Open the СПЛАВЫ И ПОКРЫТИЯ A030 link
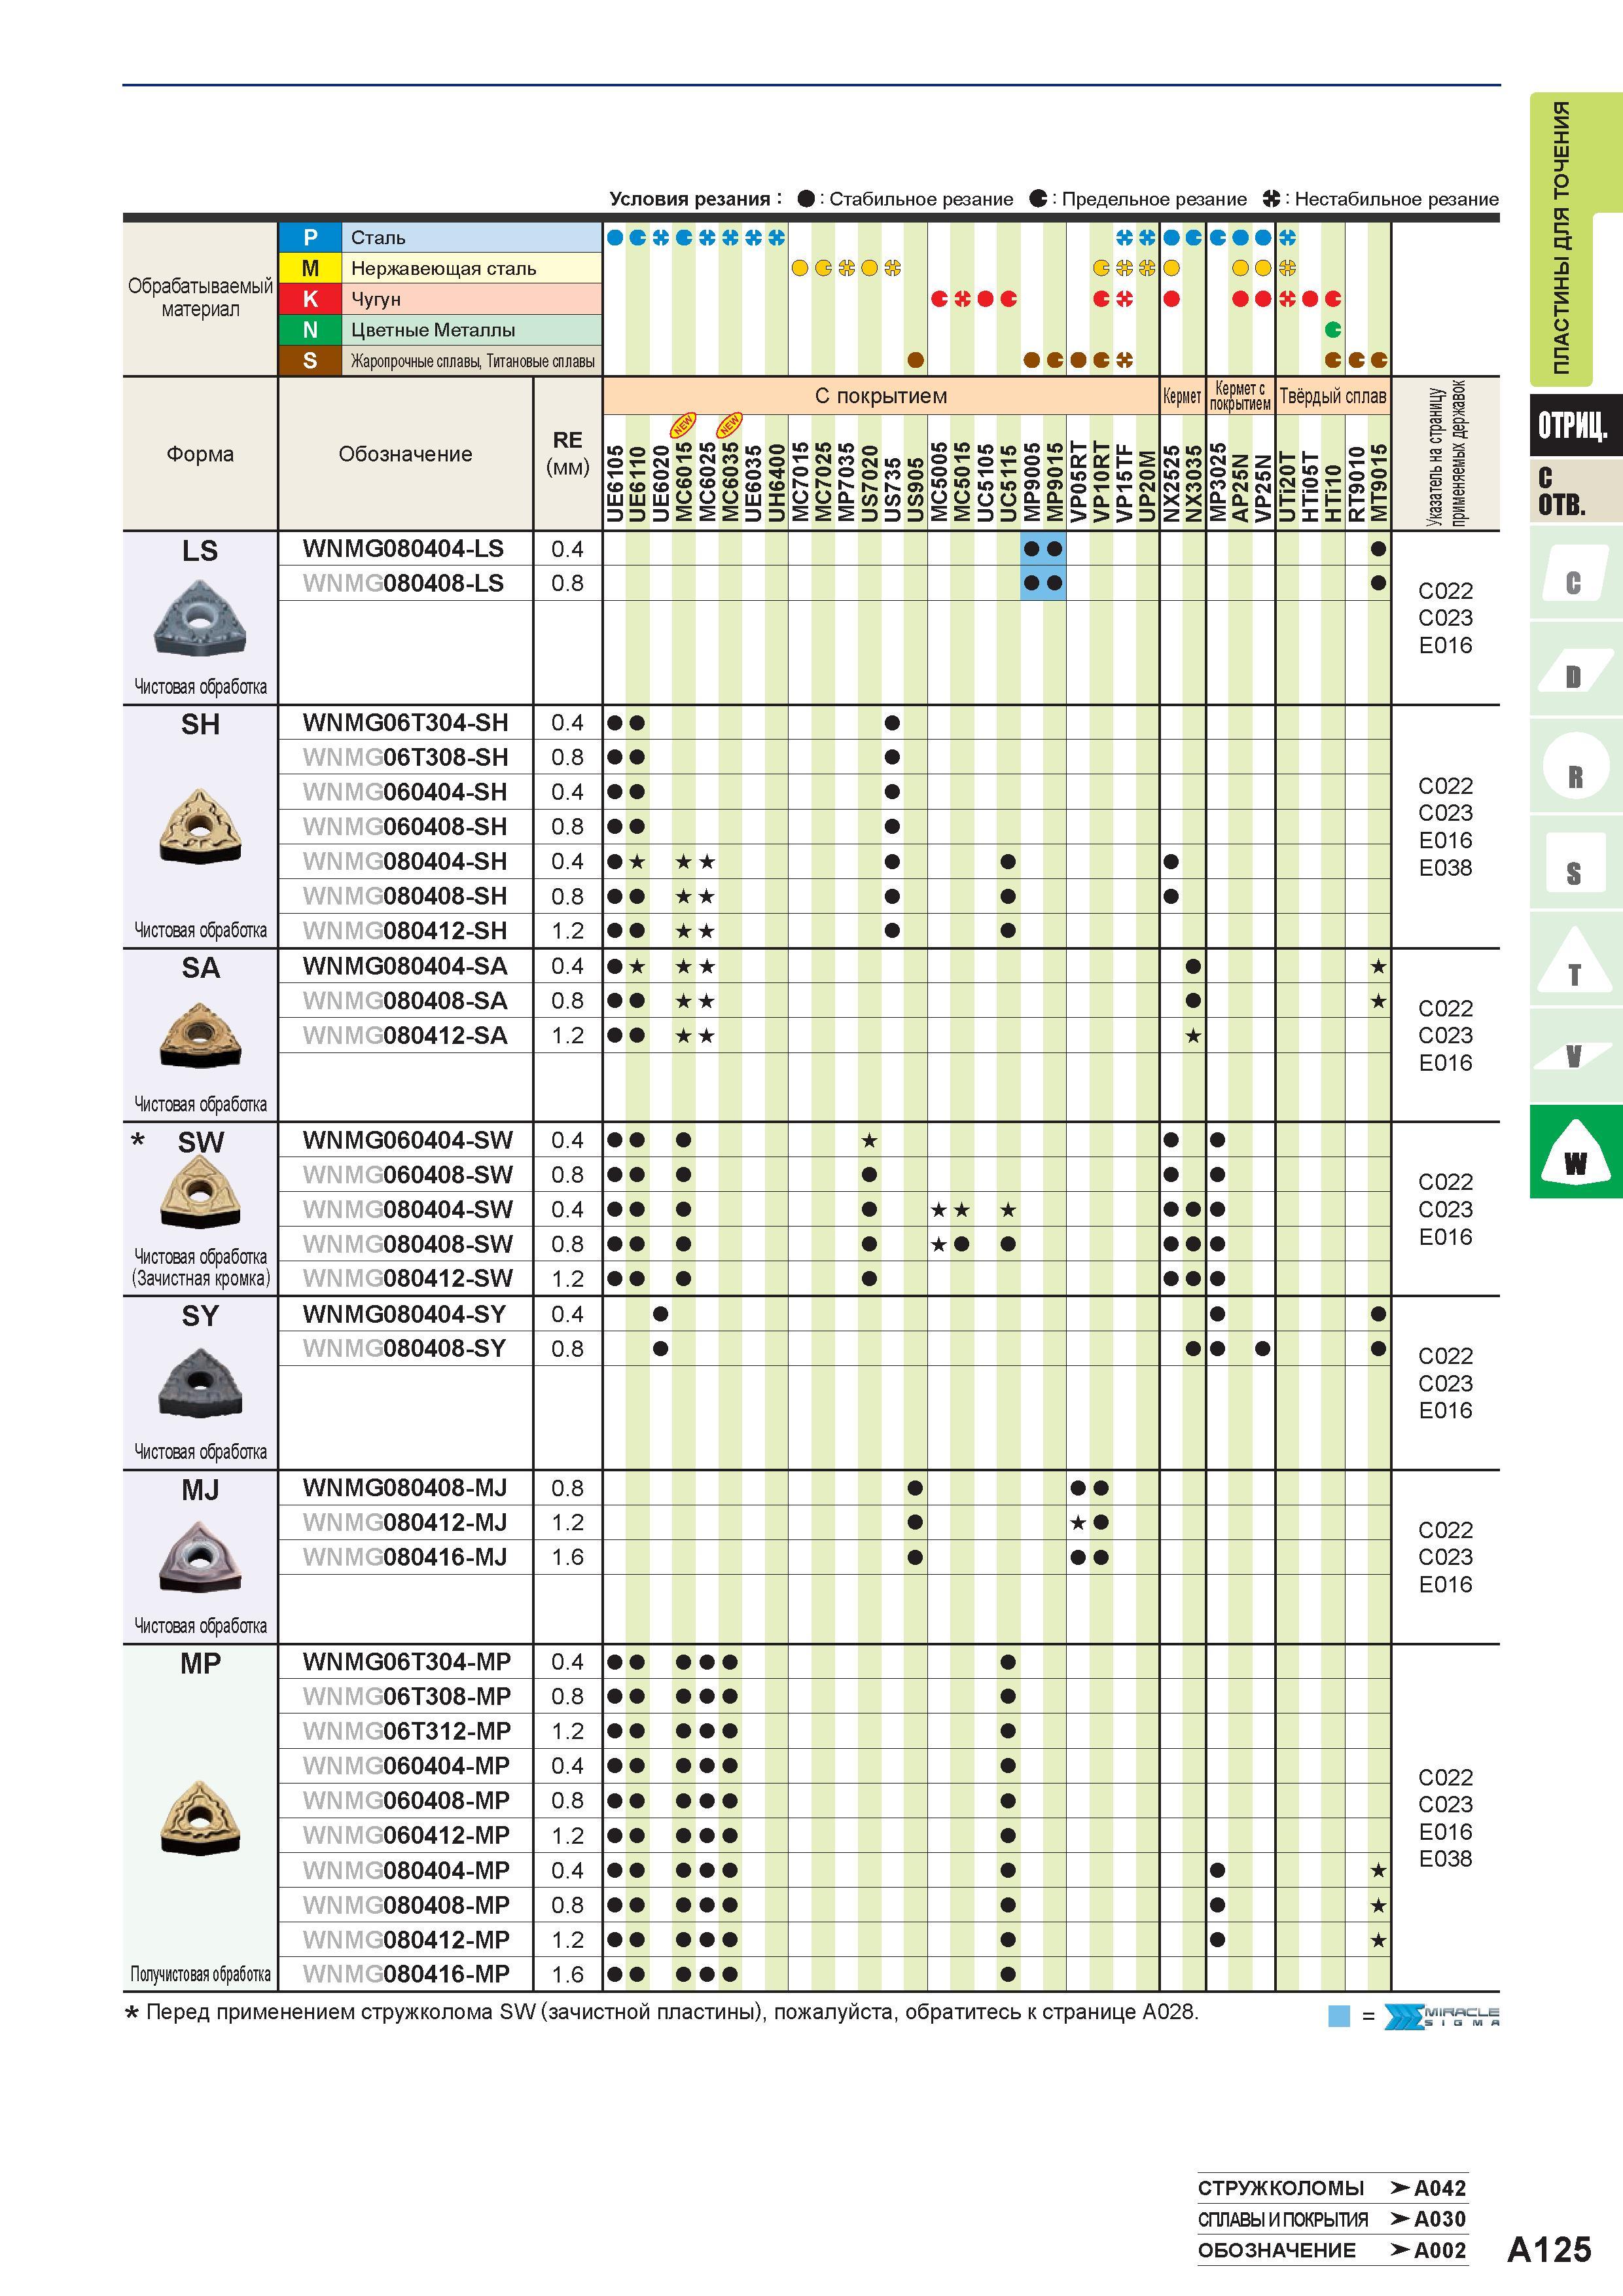This screenshot has width=1623, height=2296. coord(1332,2219)
